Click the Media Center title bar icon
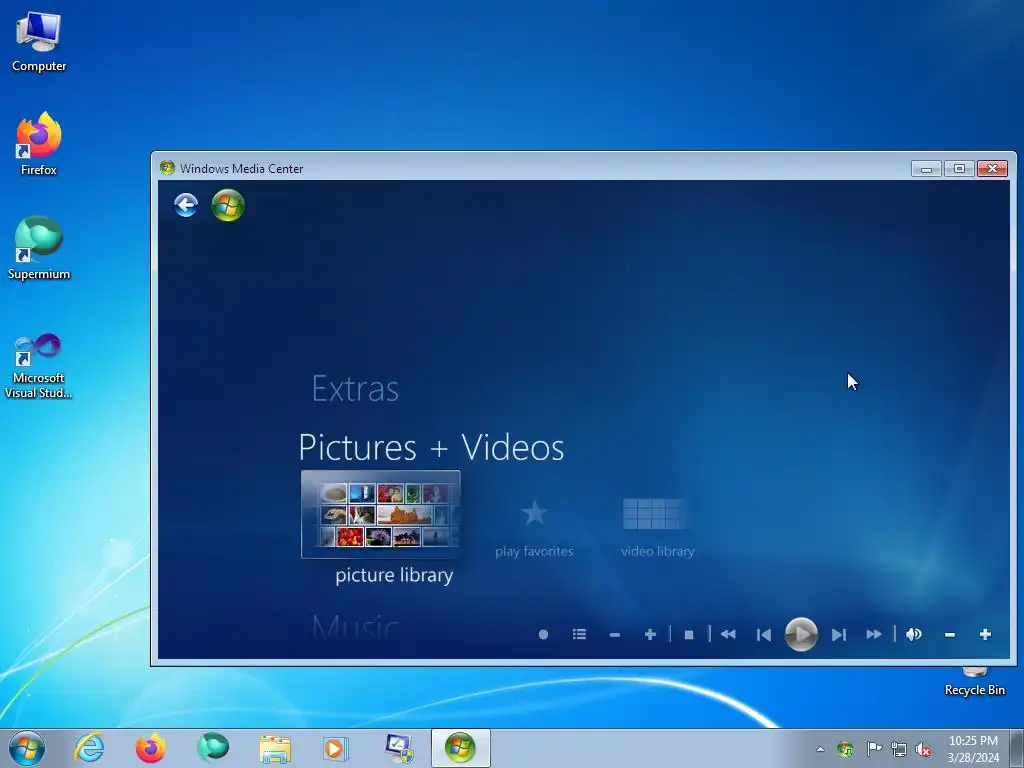 [167, 168]
